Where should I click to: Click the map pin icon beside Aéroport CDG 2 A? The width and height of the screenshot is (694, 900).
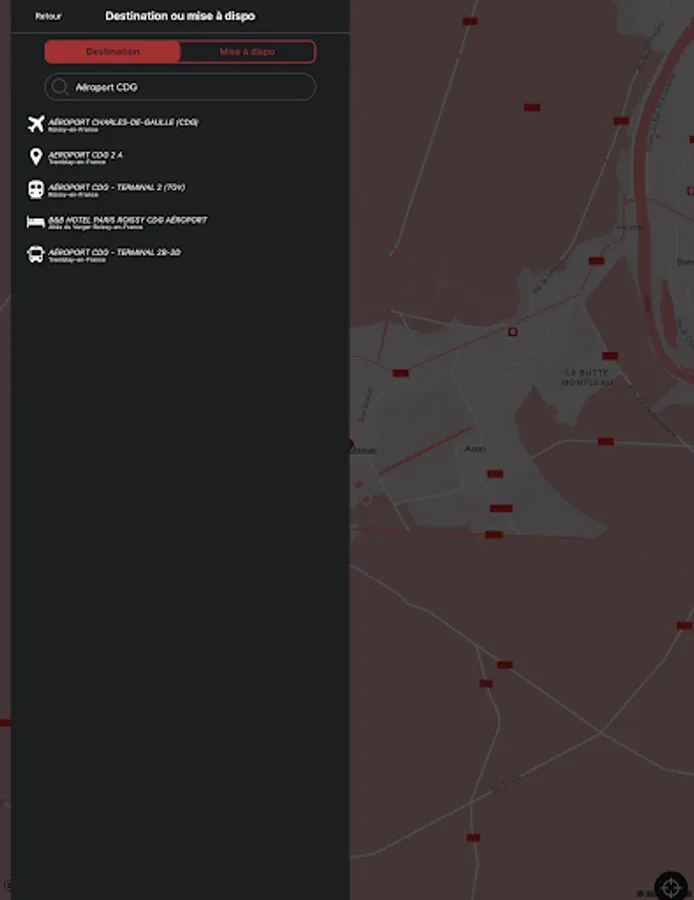[36, 157]
